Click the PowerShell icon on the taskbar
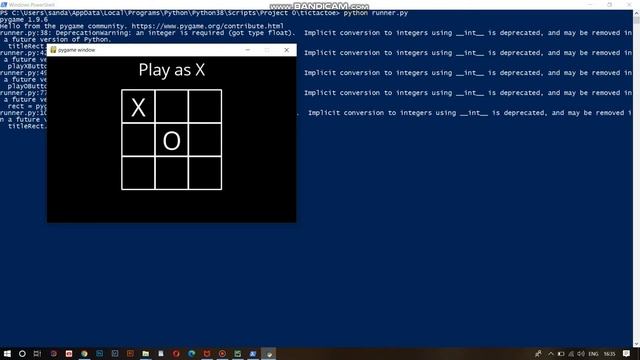Image resolution: width=640 pixels, height=360 pixels. click(253, 353)
